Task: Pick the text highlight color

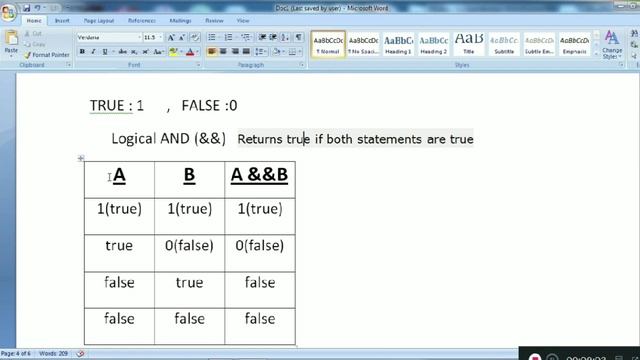Action: [x=173, y=52]
